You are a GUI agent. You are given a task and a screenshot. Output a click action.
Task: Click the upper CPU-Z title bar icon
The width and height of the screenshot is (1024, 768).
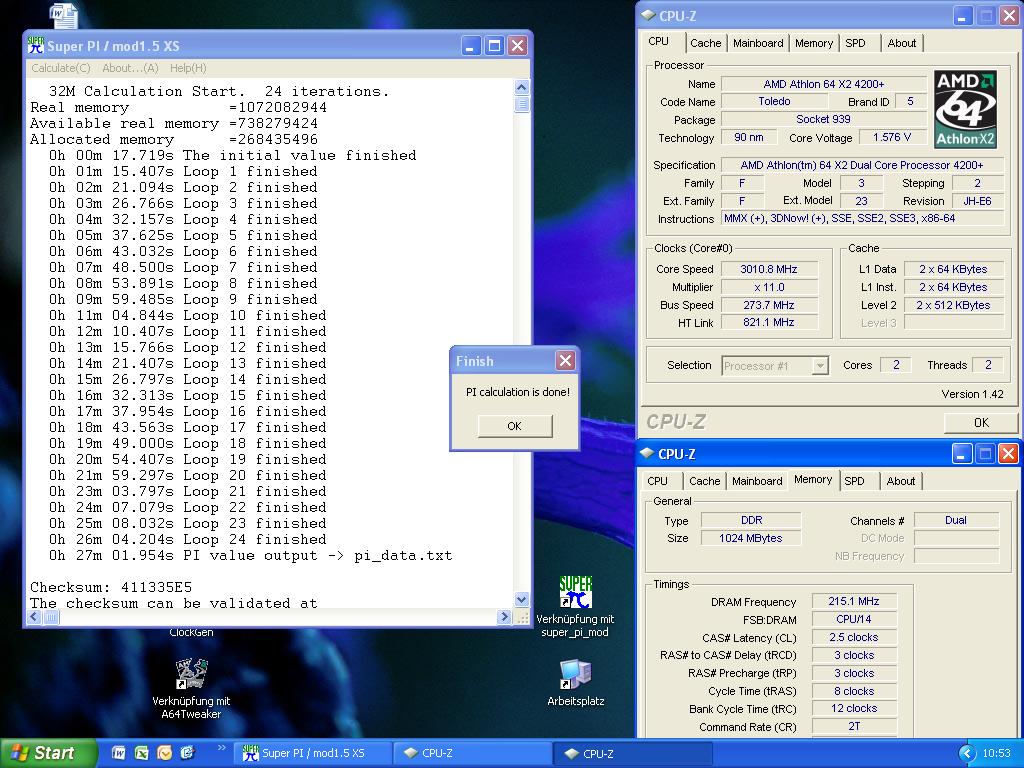[x=648, y=15]
